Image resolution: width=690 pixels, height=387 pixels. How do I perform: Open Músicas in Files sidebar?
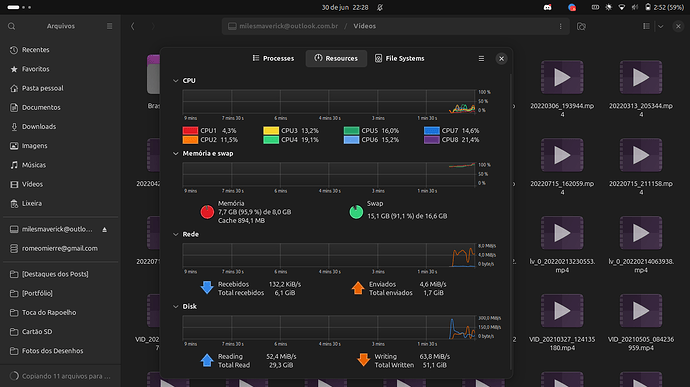pos(60,165)
